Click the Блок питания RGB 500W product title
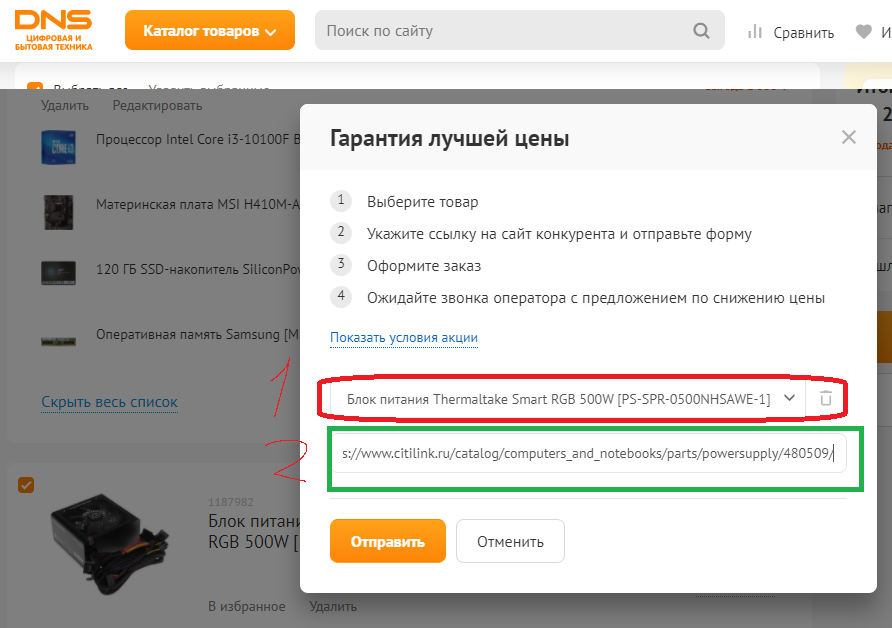 tap(254, 531)
